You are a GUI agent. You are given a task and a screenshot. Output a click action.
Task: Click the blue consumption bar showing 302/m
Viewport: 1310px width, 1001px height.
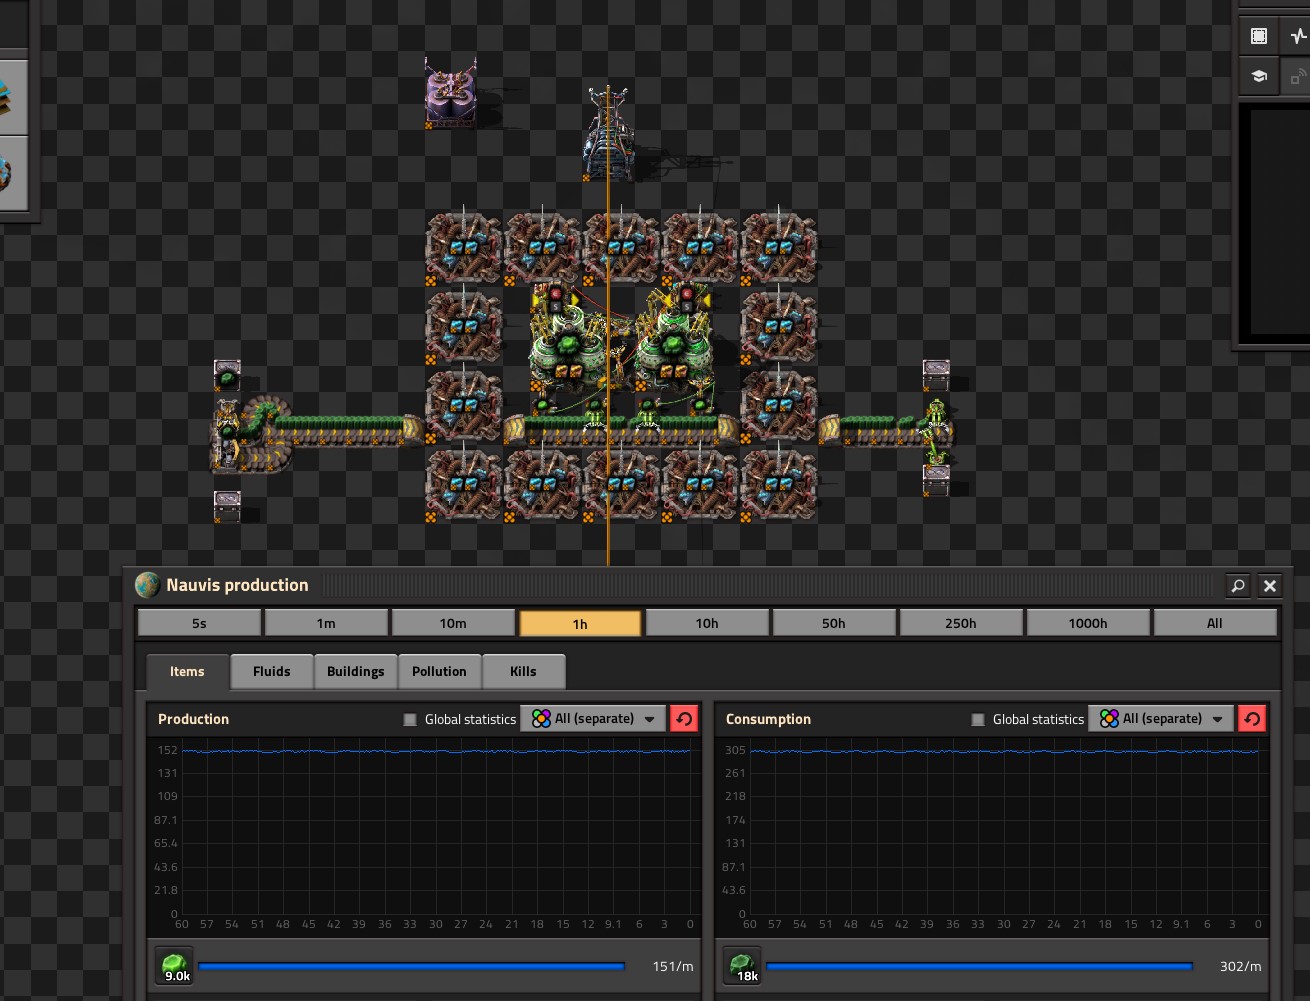pyautogui.click(x=980, y=966)
